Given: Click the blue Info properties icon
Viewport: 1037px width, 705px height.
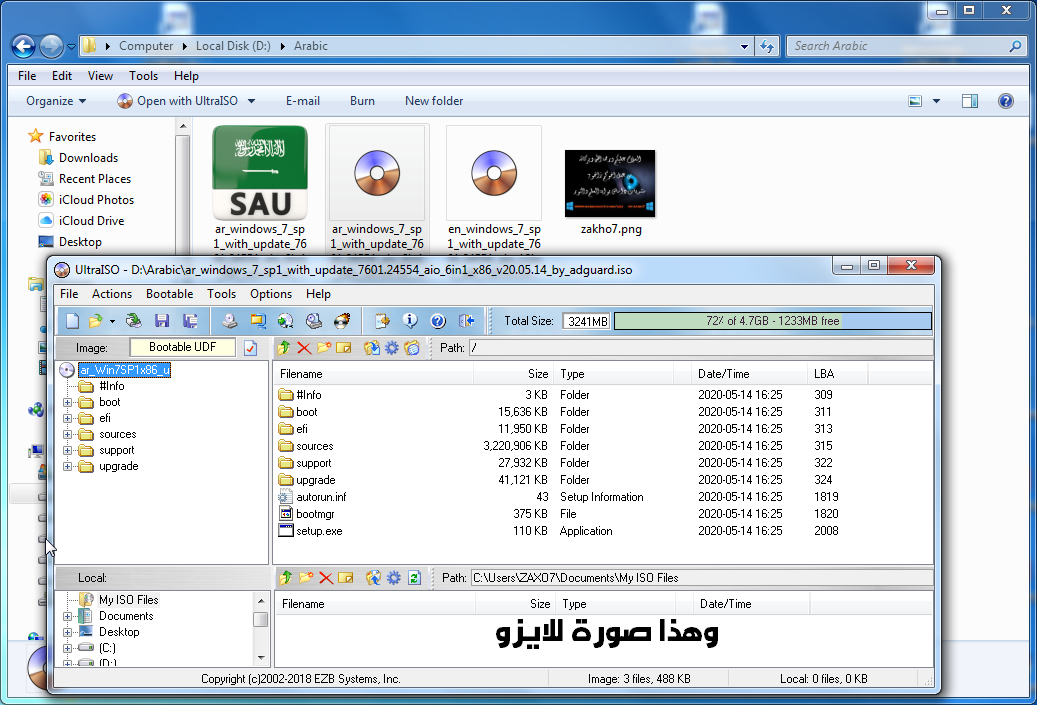Looking at the screenshot, I should (410, 321).
